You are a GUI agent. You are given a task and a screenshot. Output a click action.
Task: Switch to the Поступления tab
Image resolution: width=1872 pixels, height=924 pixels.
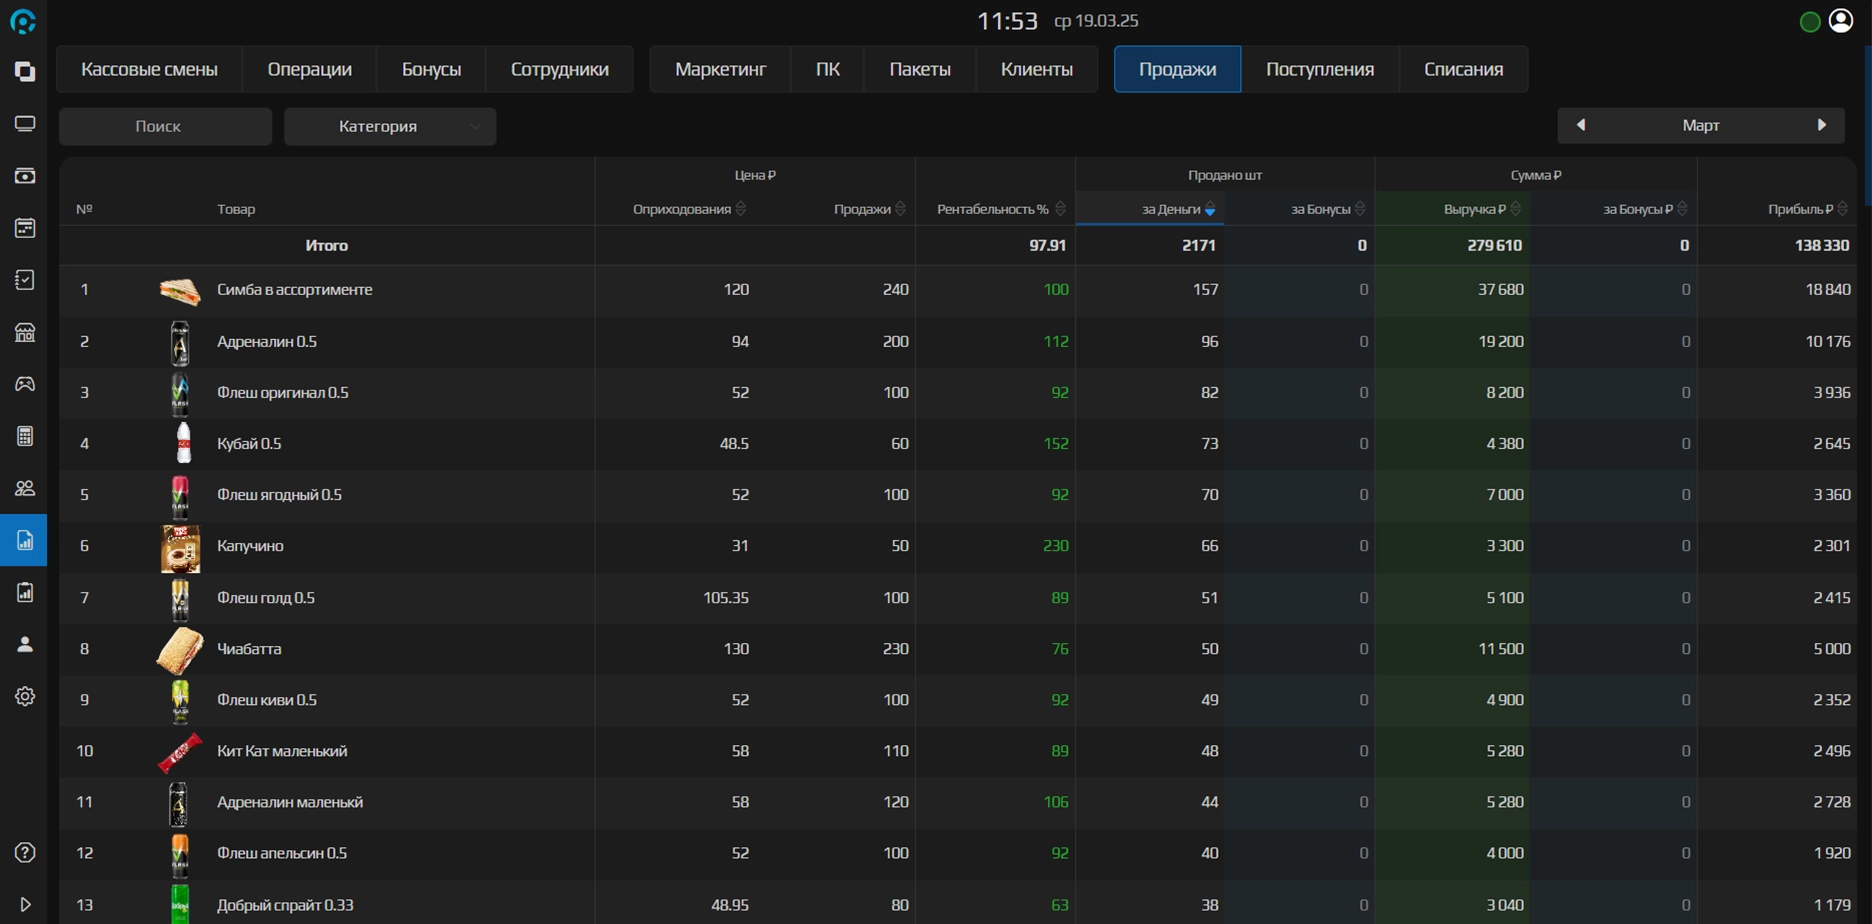point(1319,69)
